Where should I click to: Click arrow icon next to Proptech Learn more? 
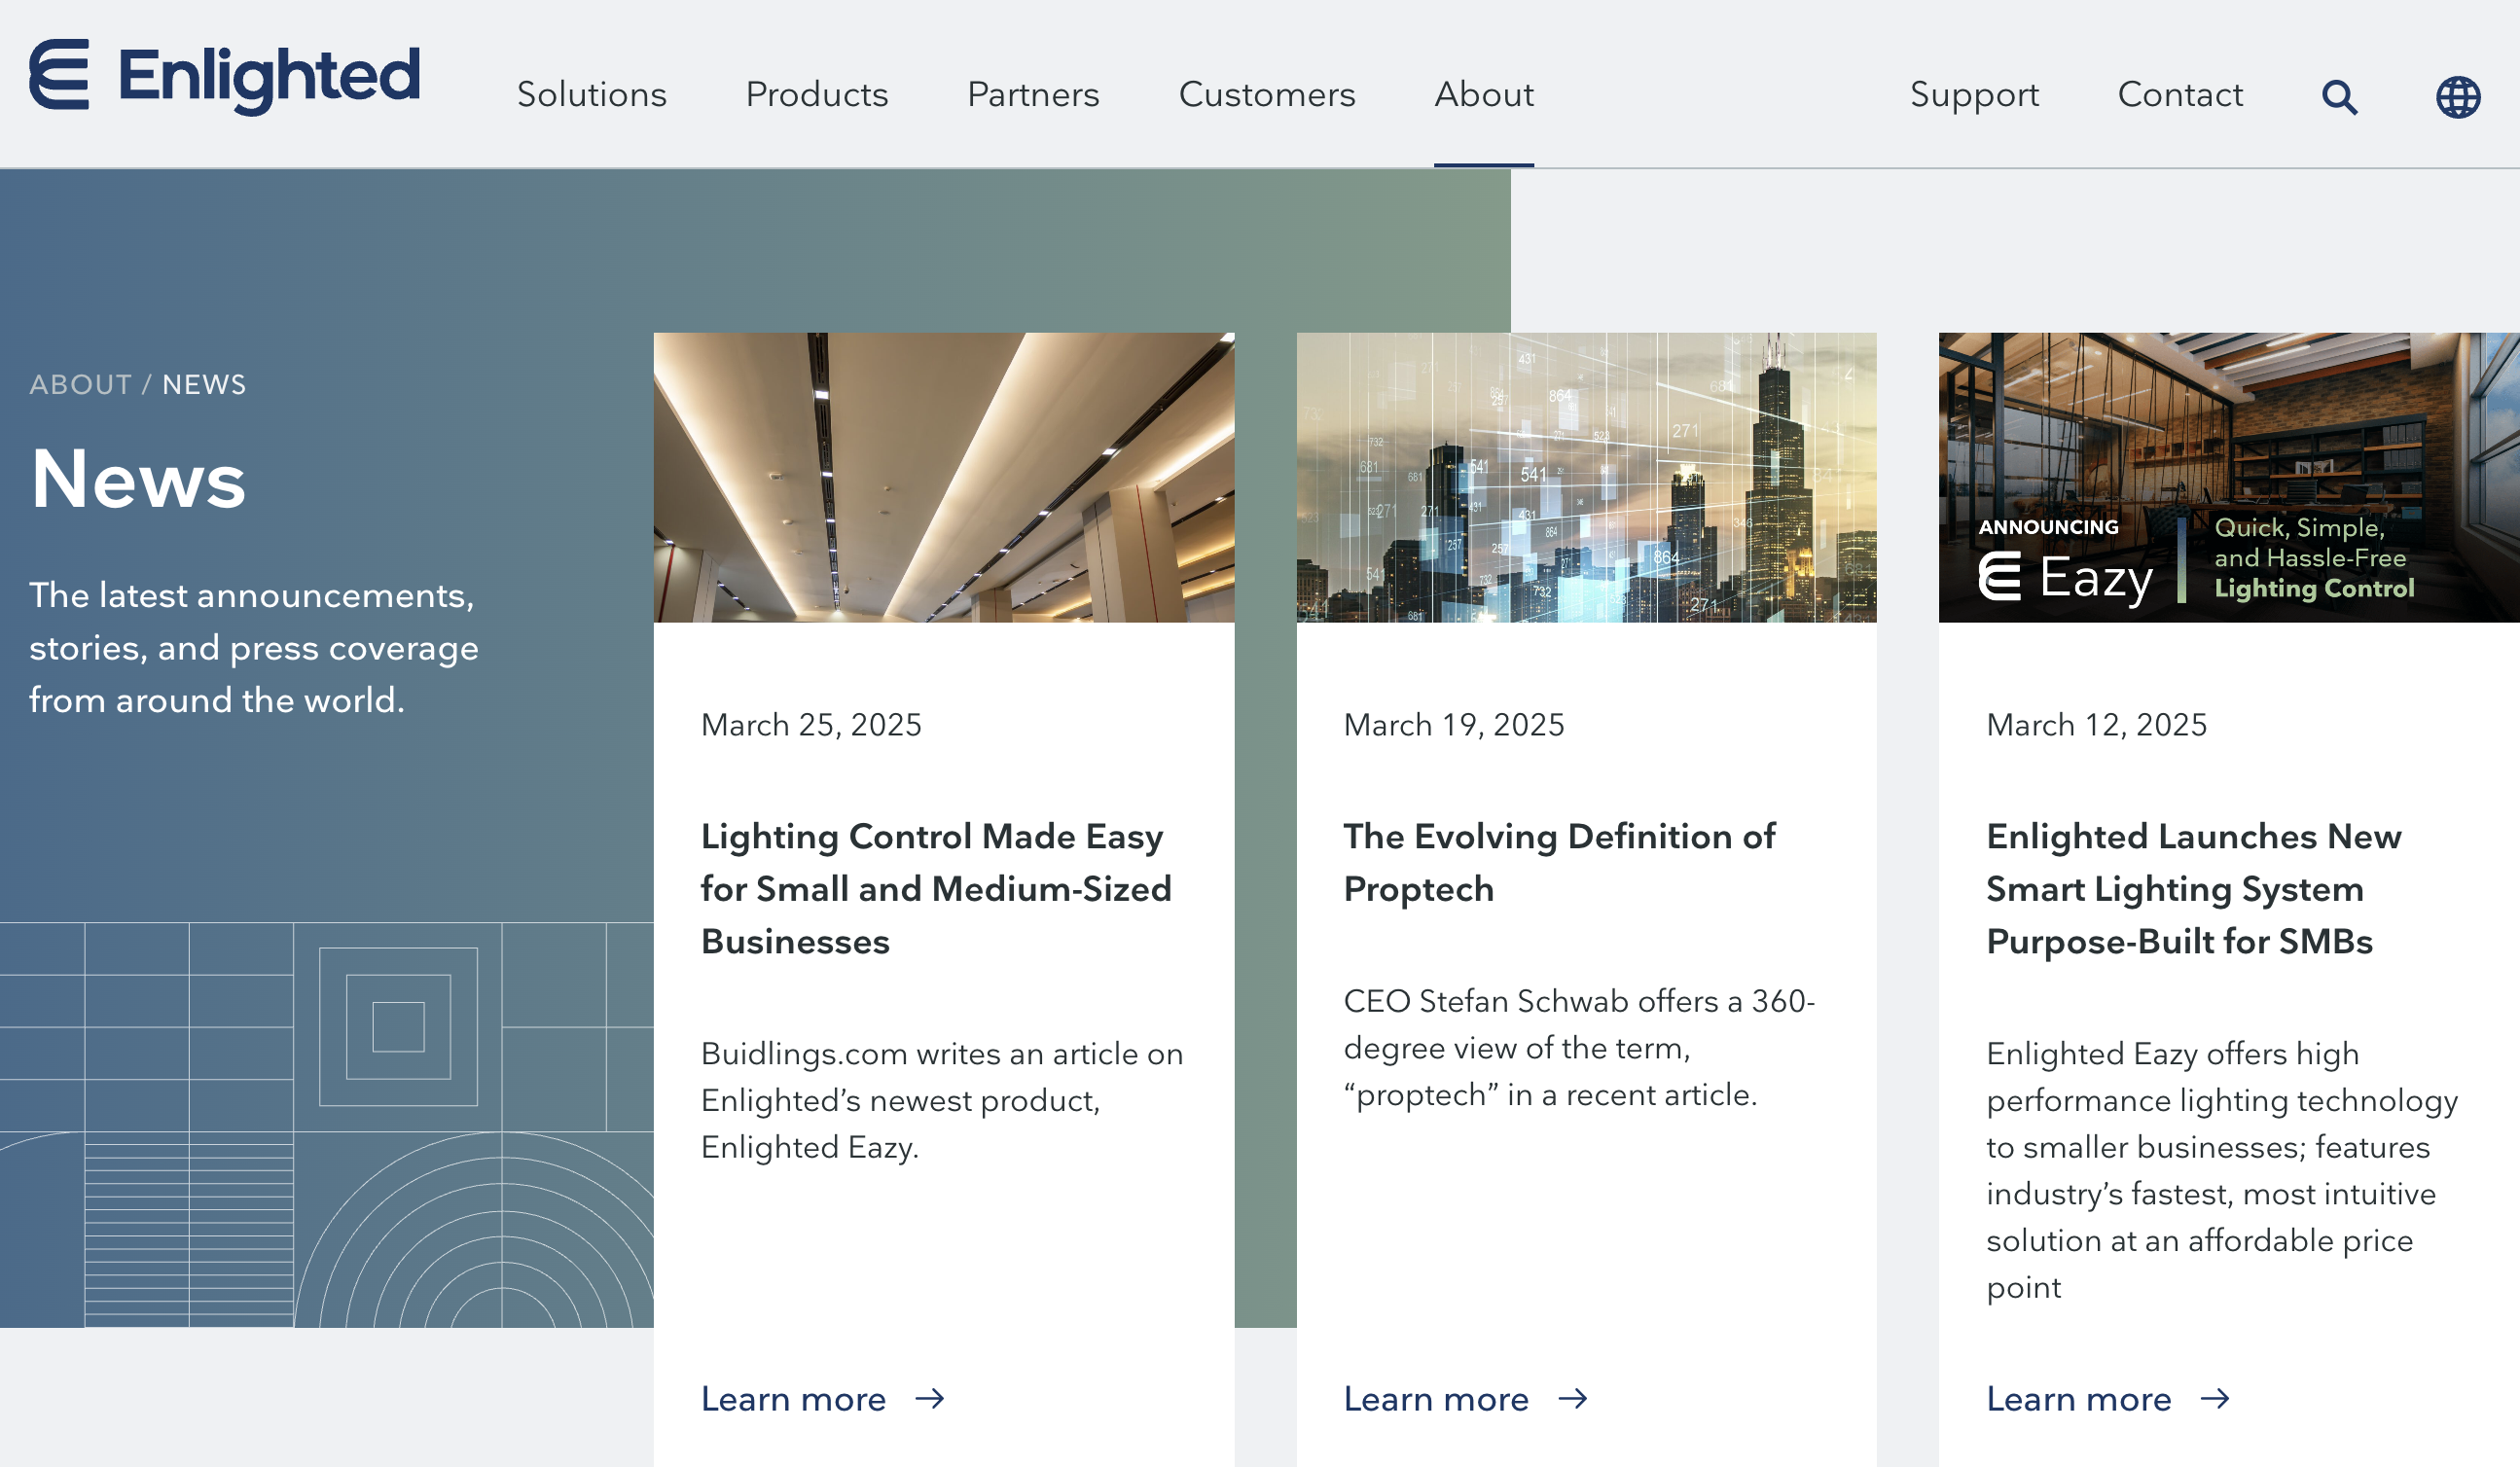[1573, 1398]
